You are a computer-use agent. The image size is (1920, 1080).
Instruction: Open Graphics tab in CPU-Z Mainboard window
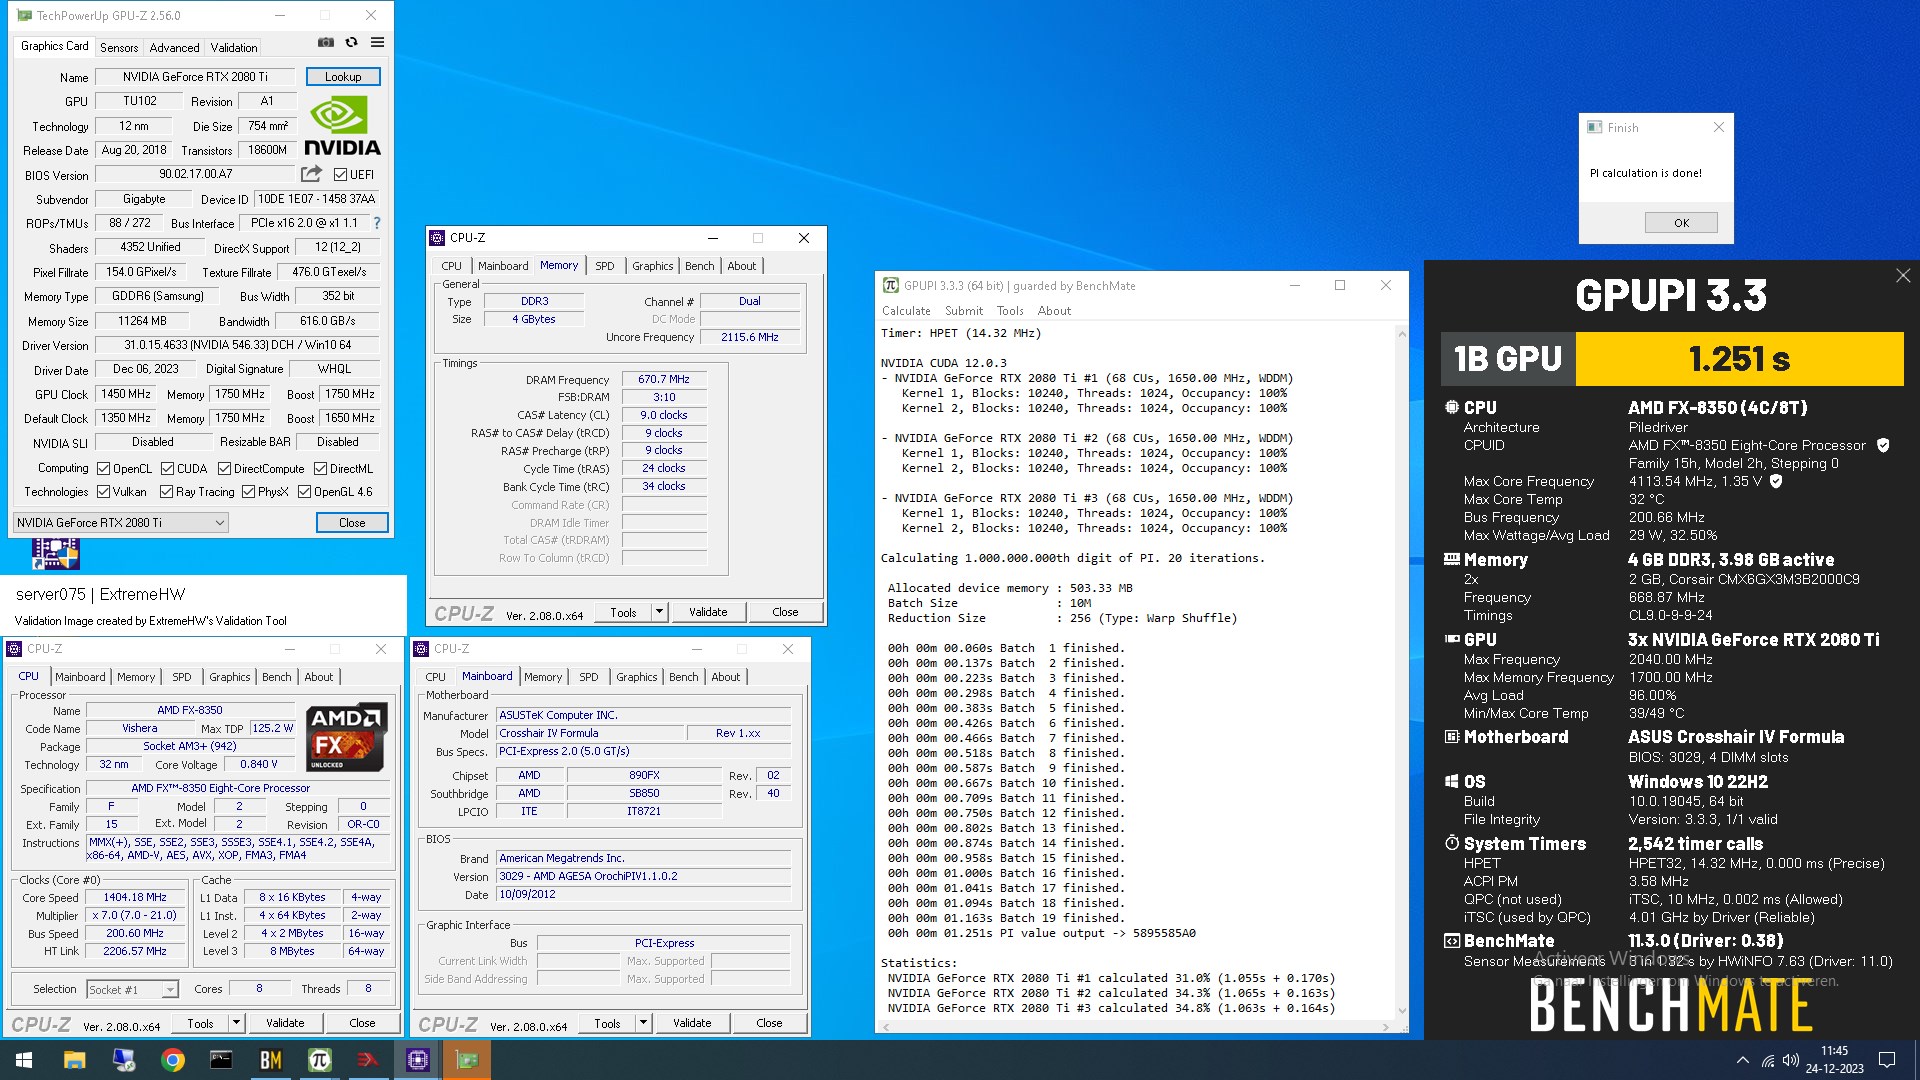click(x=636, y=677)
